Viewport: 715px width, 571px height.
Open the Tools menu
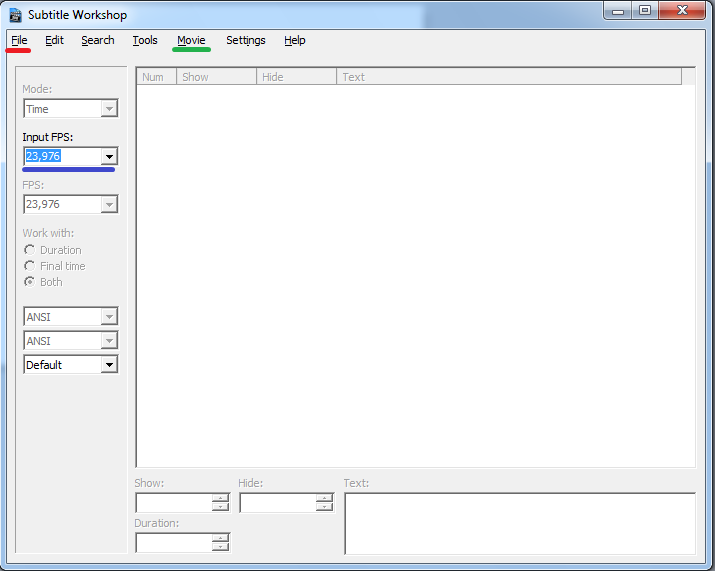point(145,40)
